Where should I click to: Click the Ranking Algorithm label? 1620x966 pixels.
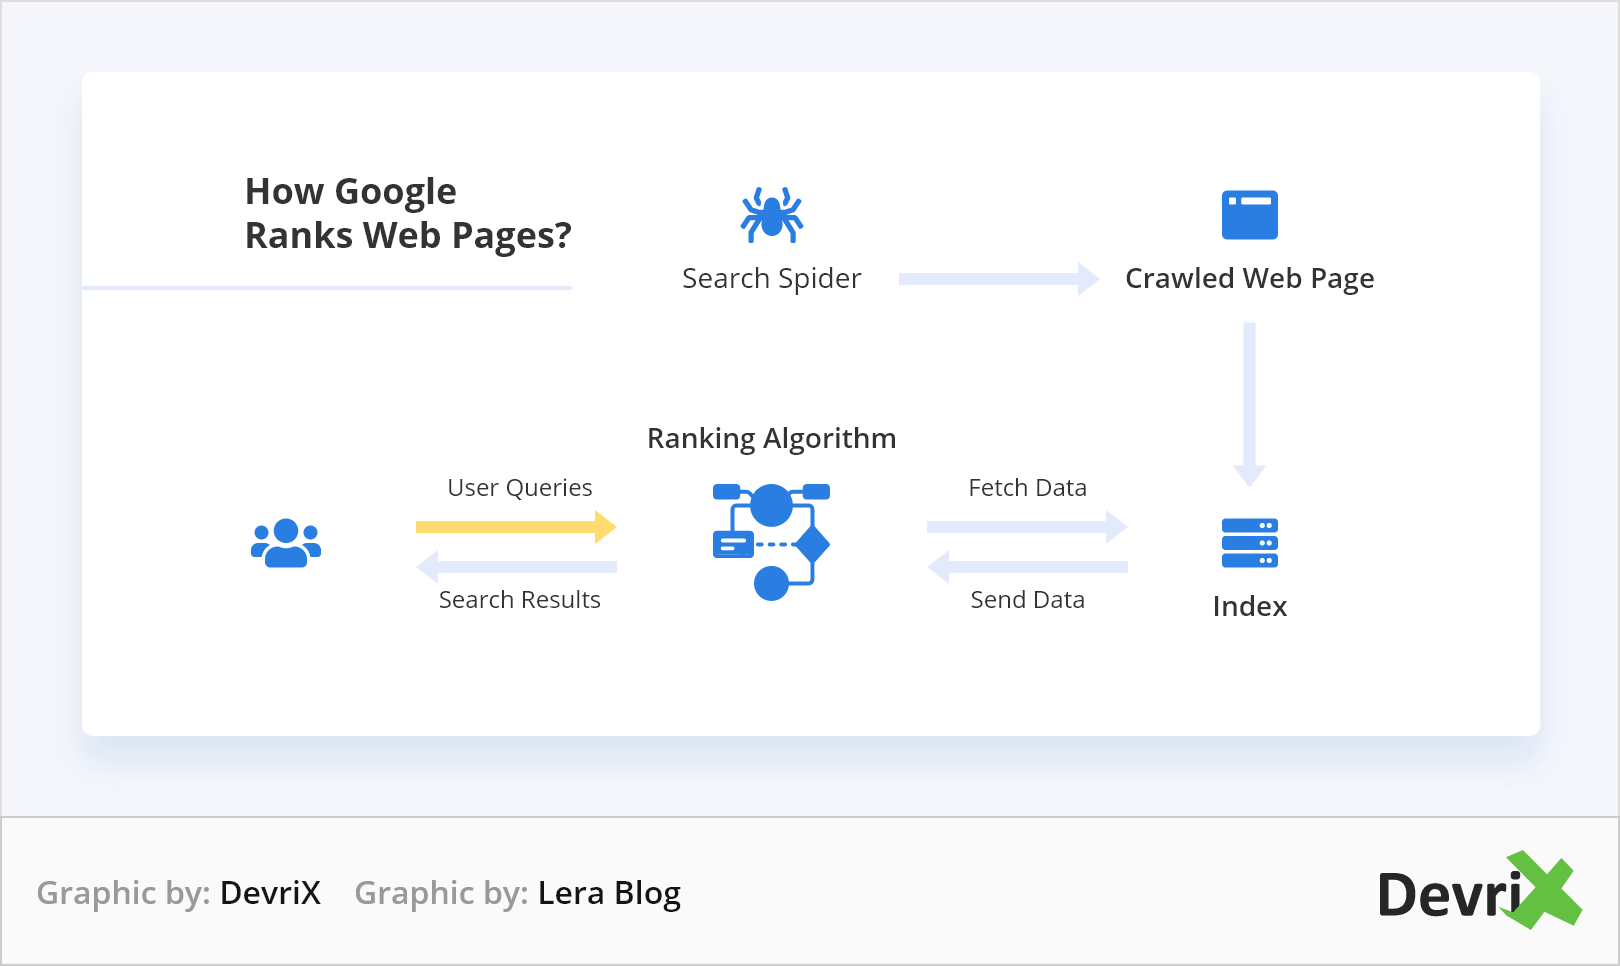coord(771,438)
